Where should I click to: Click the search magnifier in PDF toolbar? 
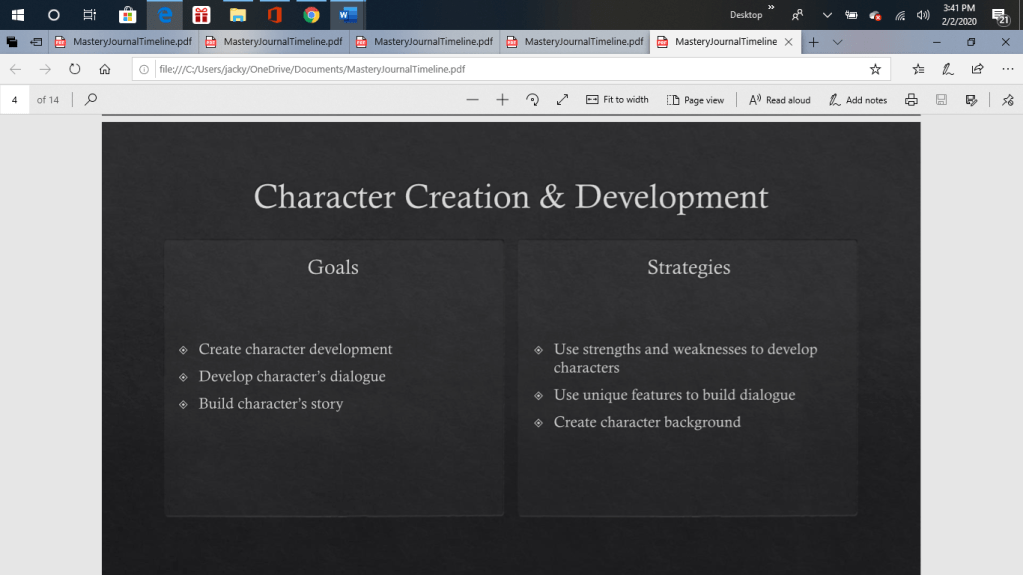tap(91, 99)
